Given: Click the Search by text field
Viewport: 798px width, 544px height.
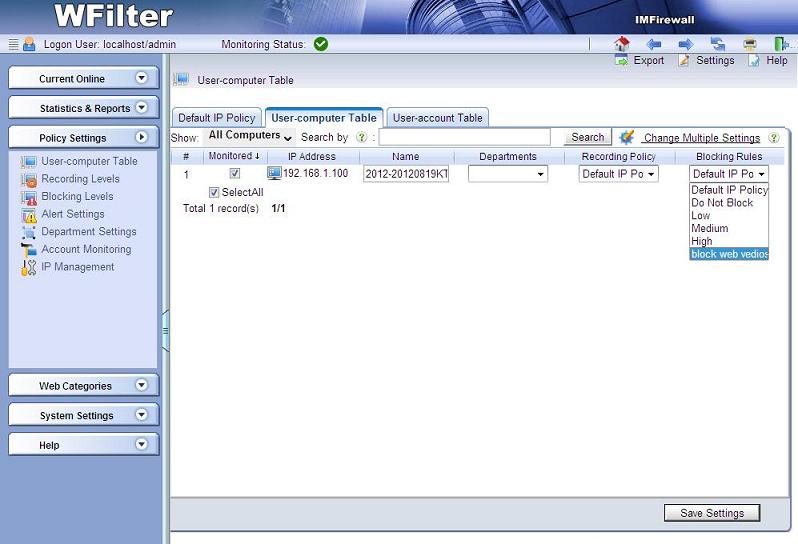Looking at the screenshot, I should pyautogui.click(x=465, y=137).
